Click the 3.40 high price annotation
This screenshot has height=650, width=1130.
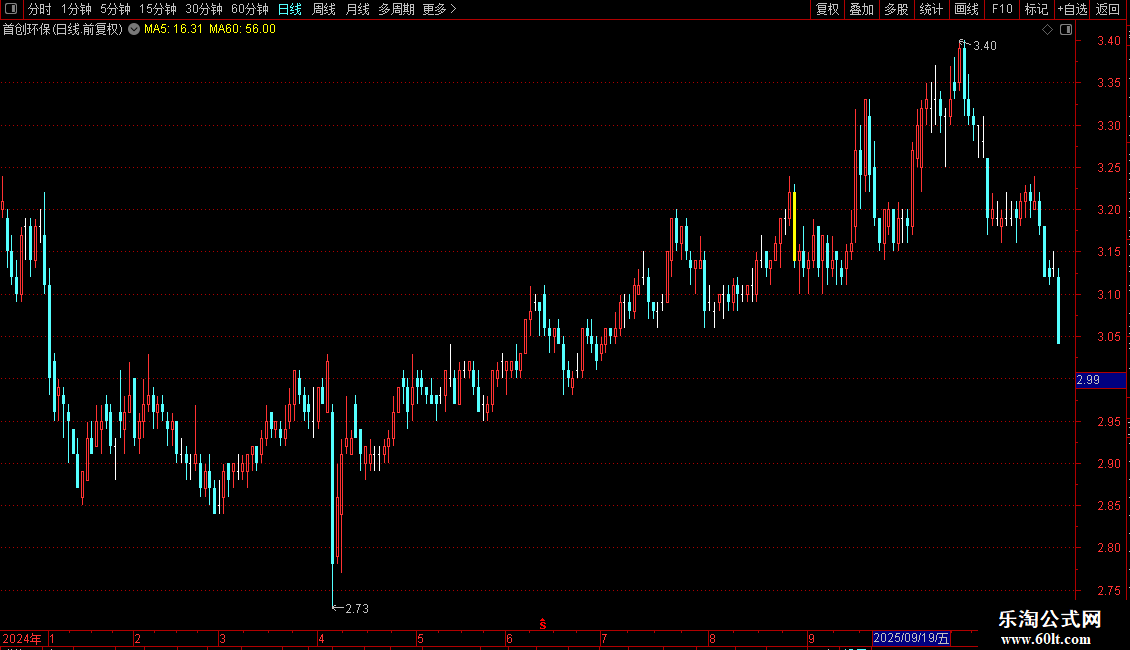[984, 46]
